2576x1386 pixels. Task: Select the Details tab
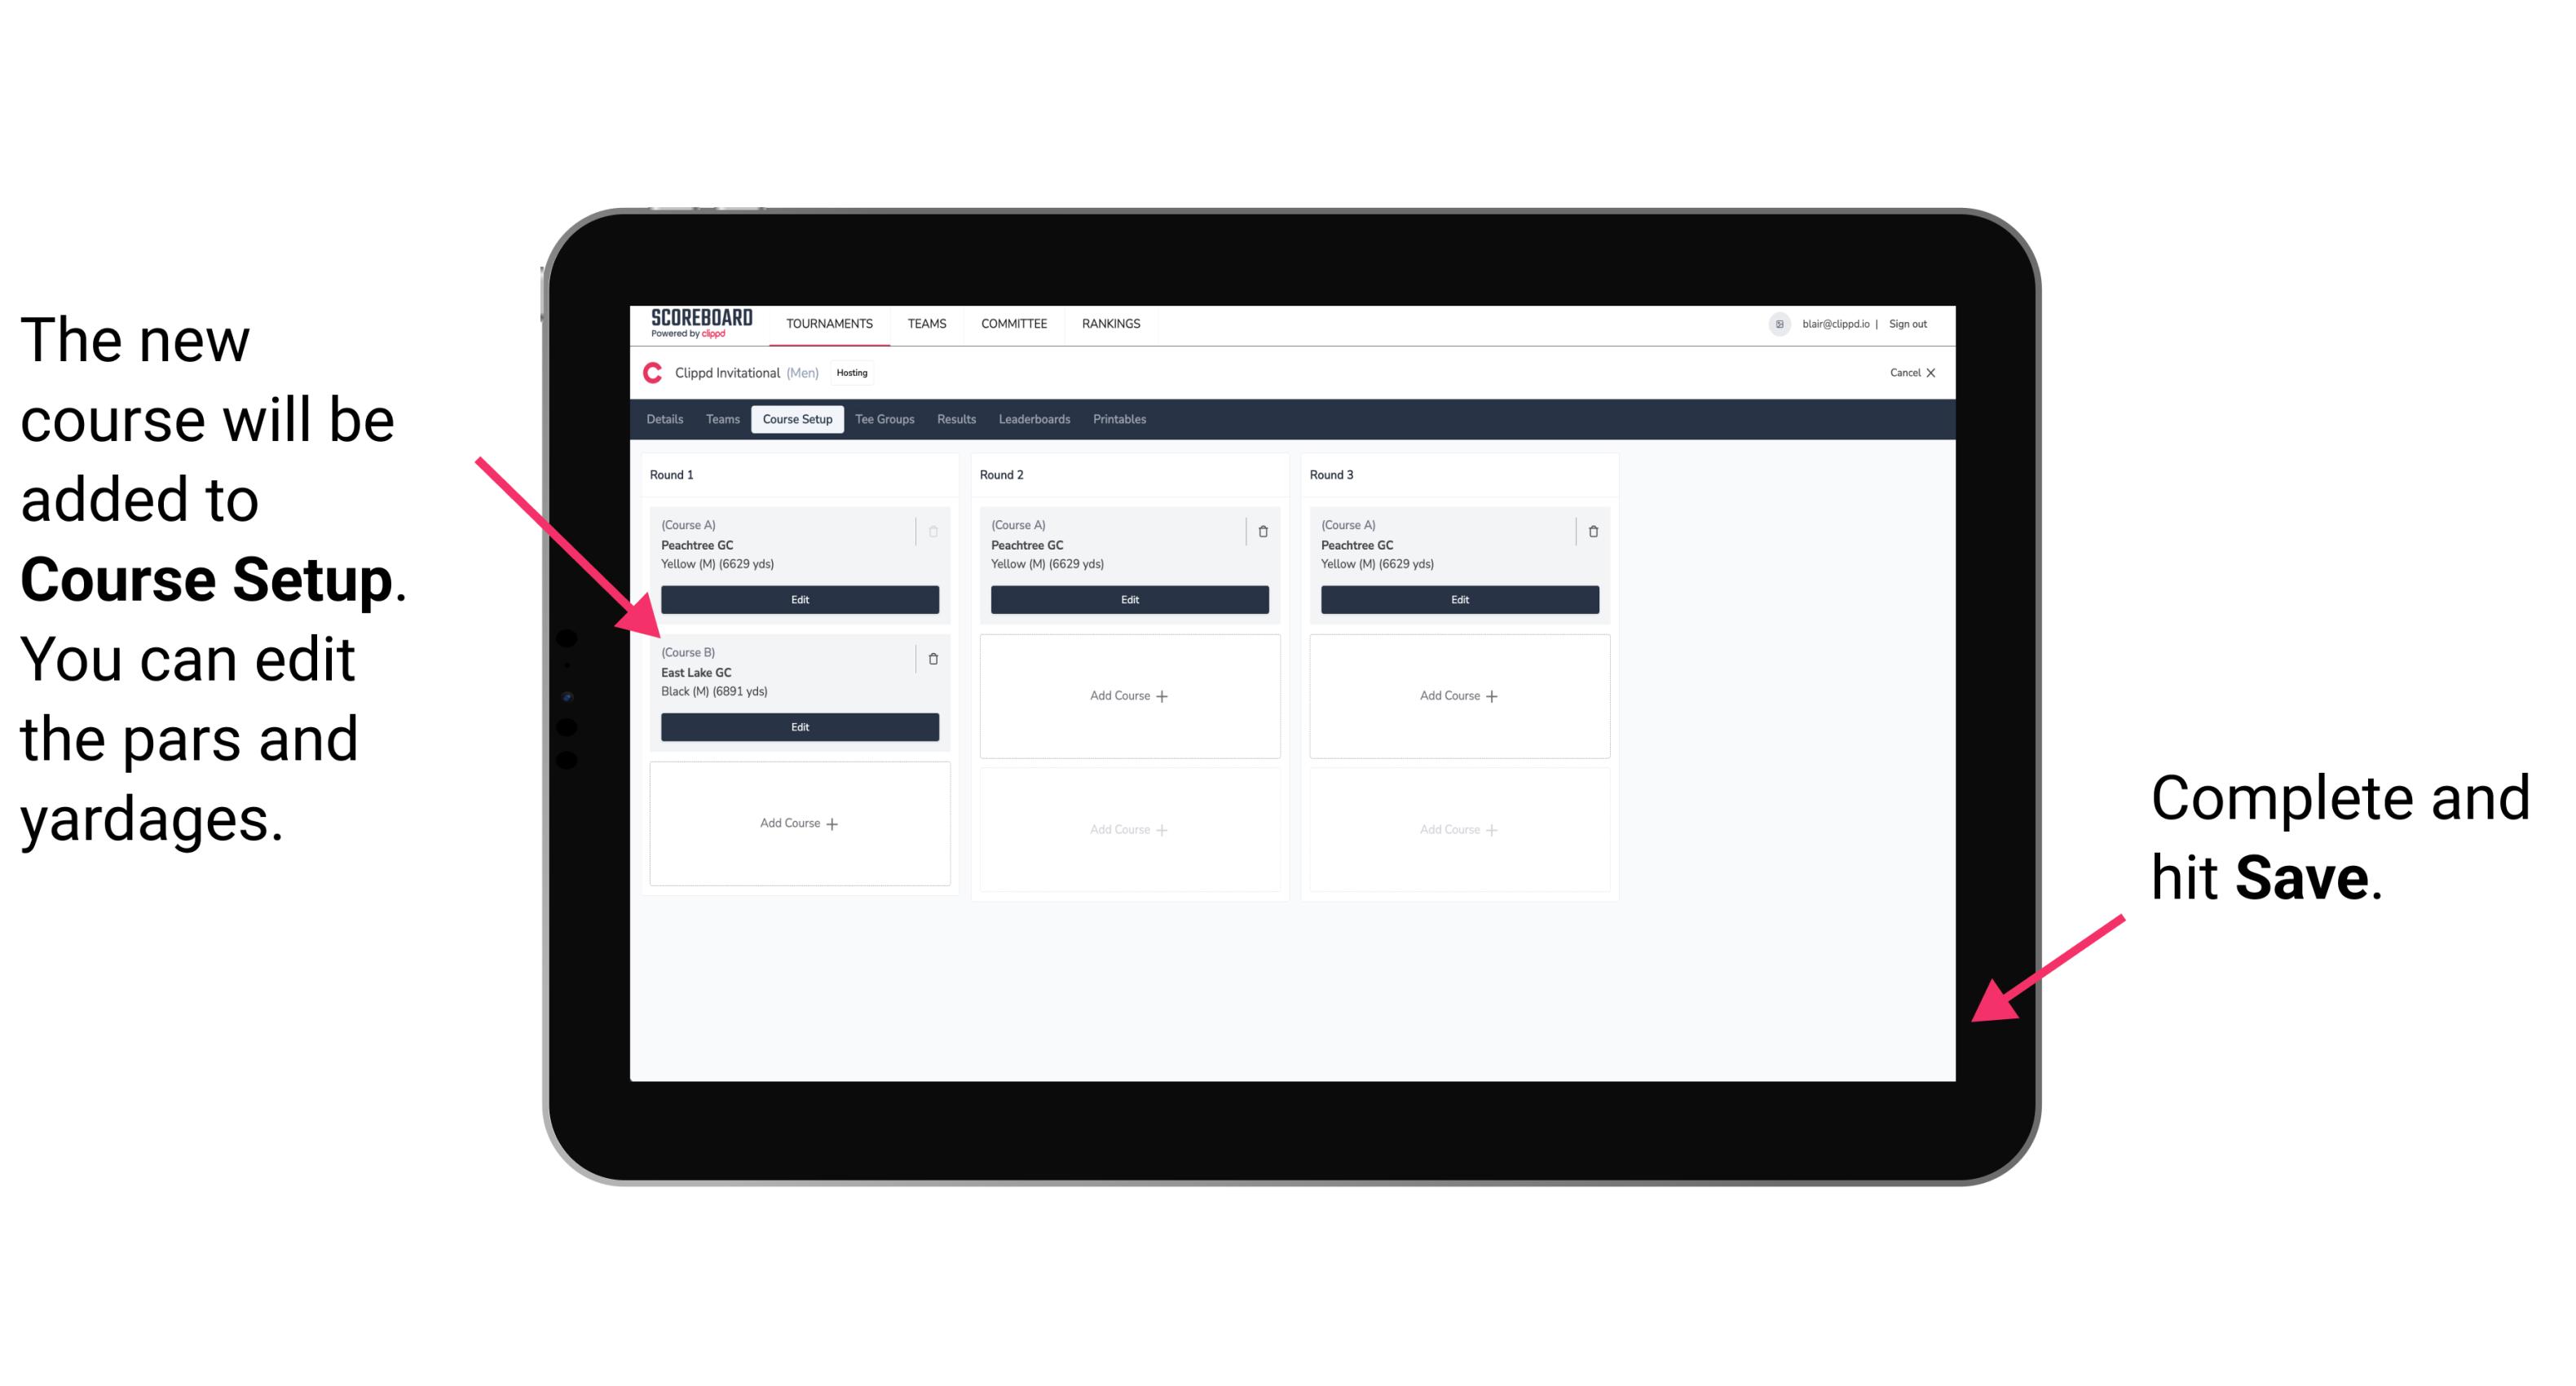click(668, 420)
